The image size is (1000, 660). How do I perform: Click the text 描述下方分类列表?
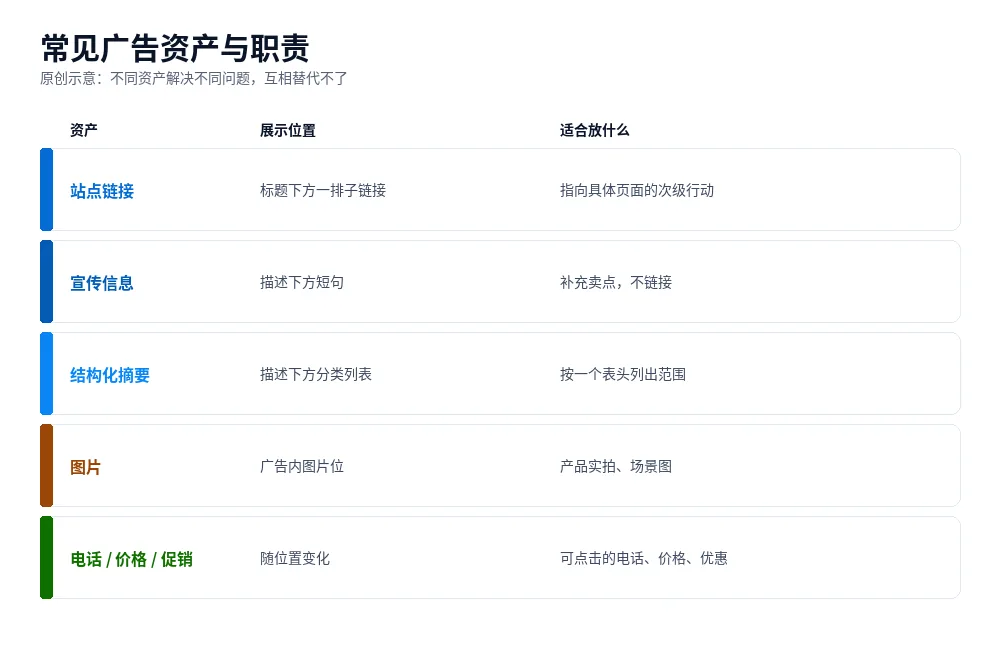[x=316, y=374]
